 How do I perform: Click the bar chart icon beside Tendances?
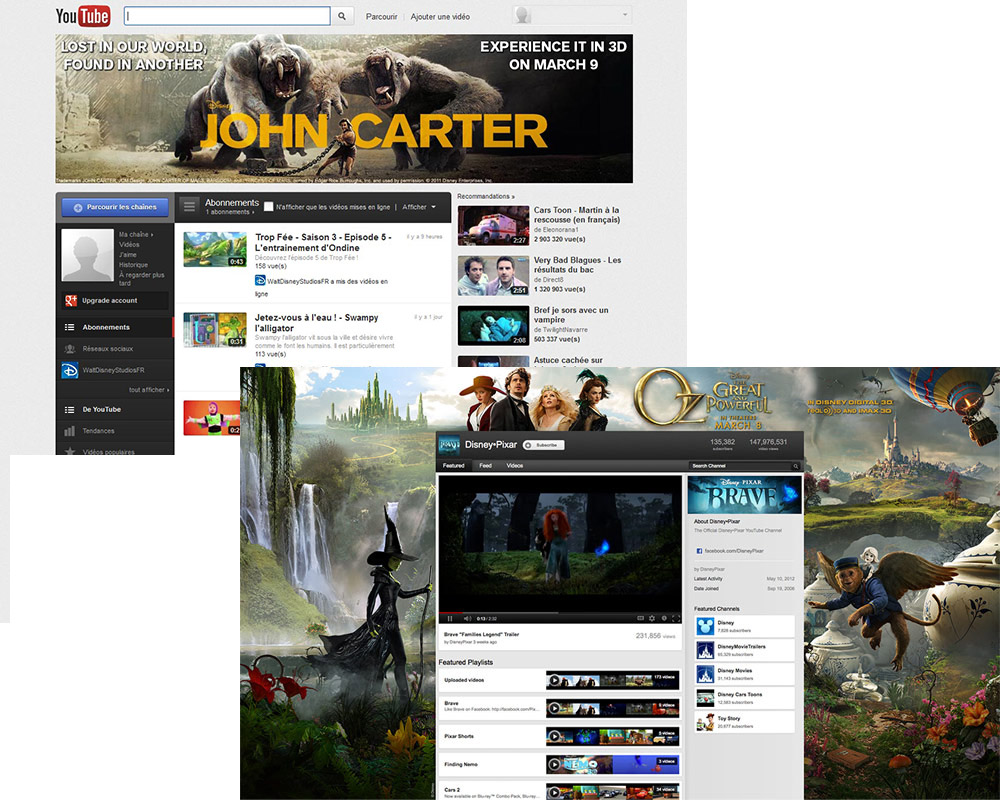tap(70, 431)
